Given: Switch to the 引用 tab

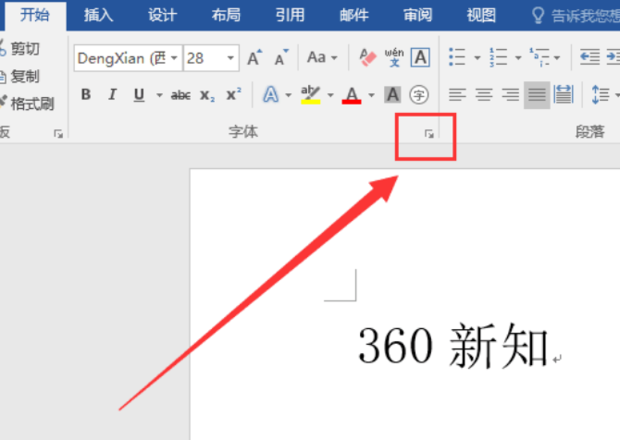Looking at the screenshot, I should pyautogui.click(x=290, y=15).
